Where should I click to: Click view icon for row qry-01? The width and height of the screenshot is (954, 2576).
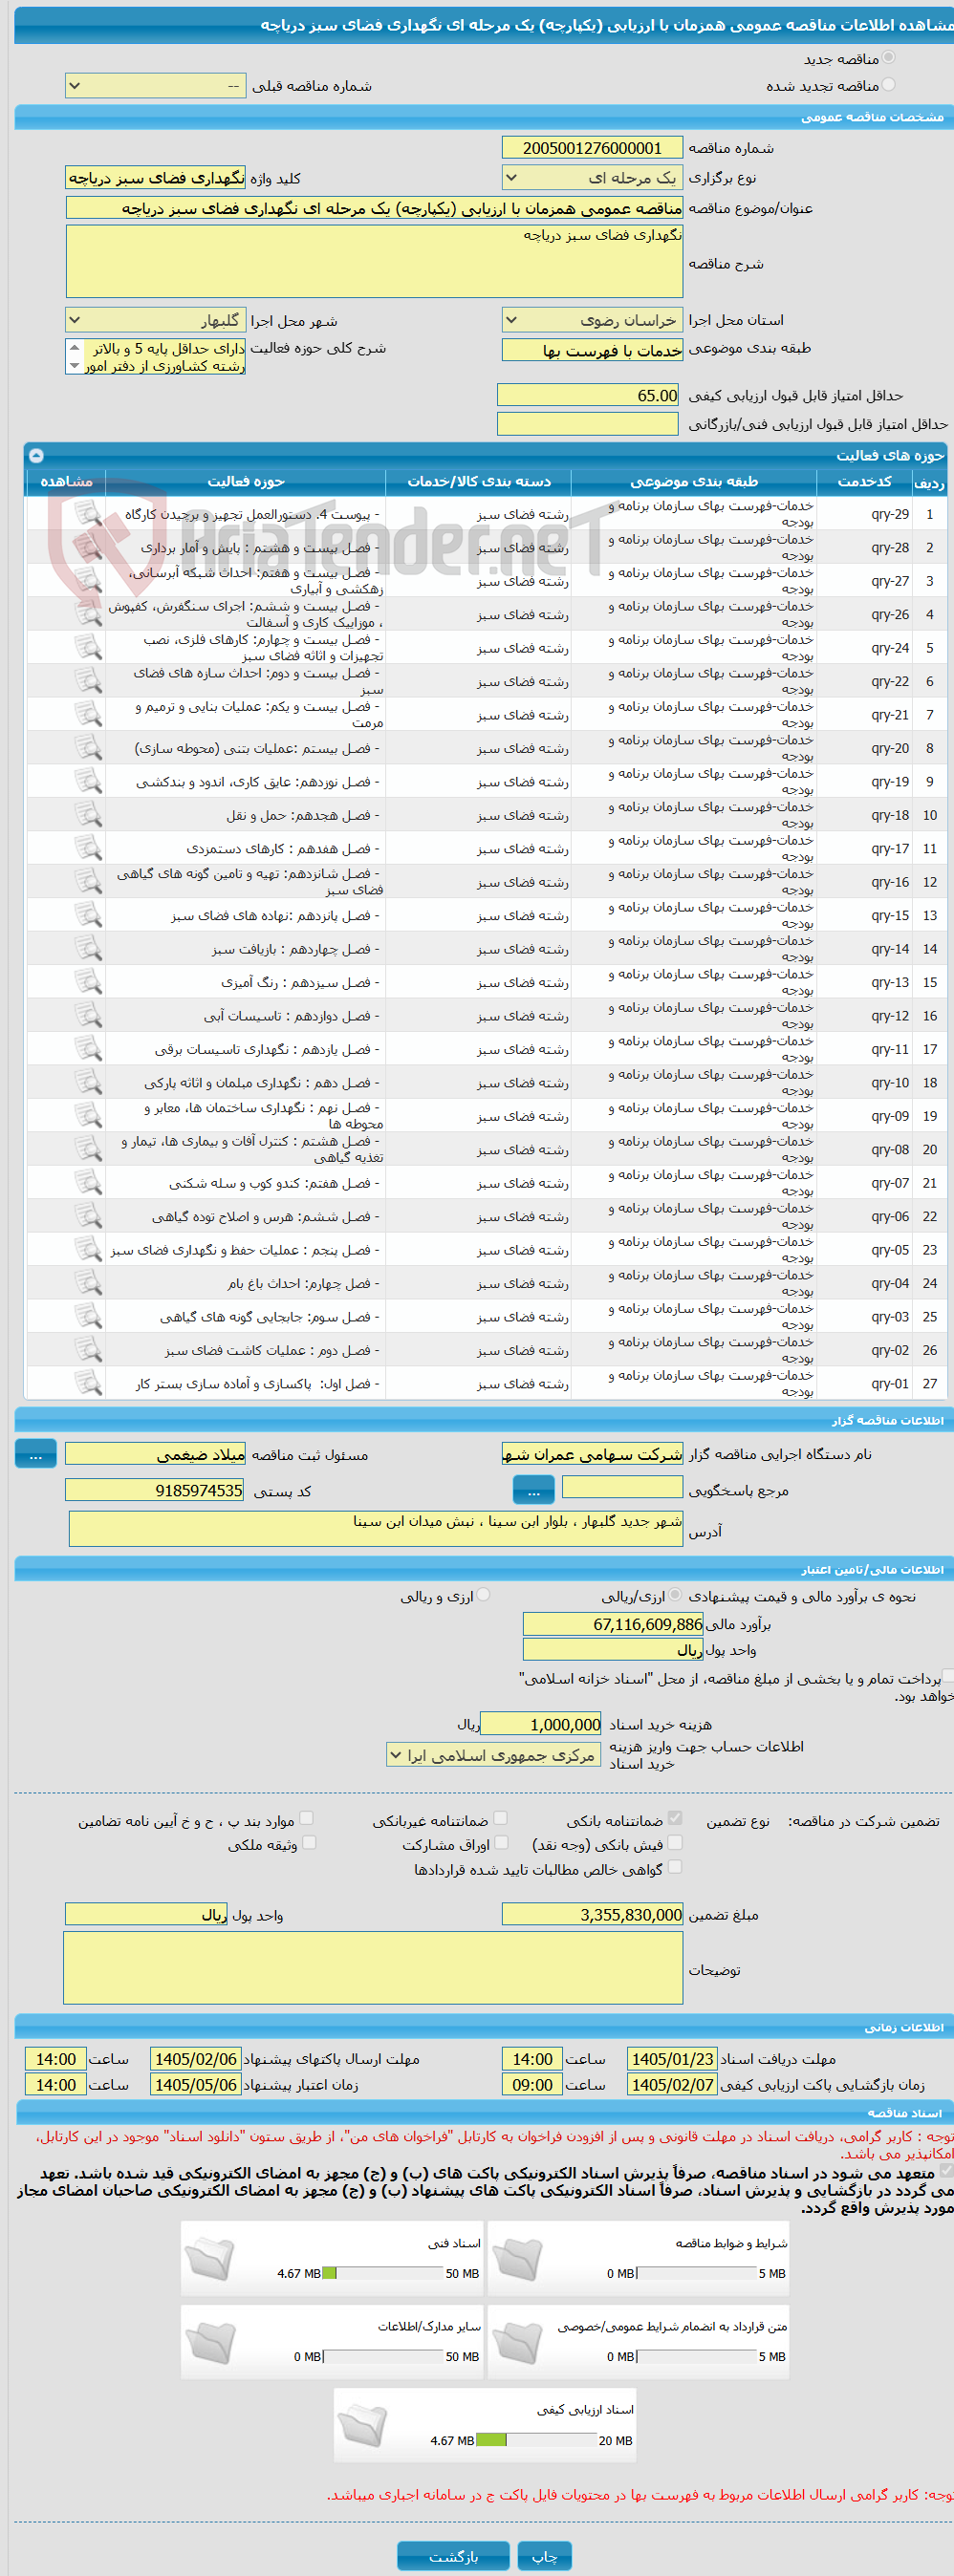point(88,1383)
